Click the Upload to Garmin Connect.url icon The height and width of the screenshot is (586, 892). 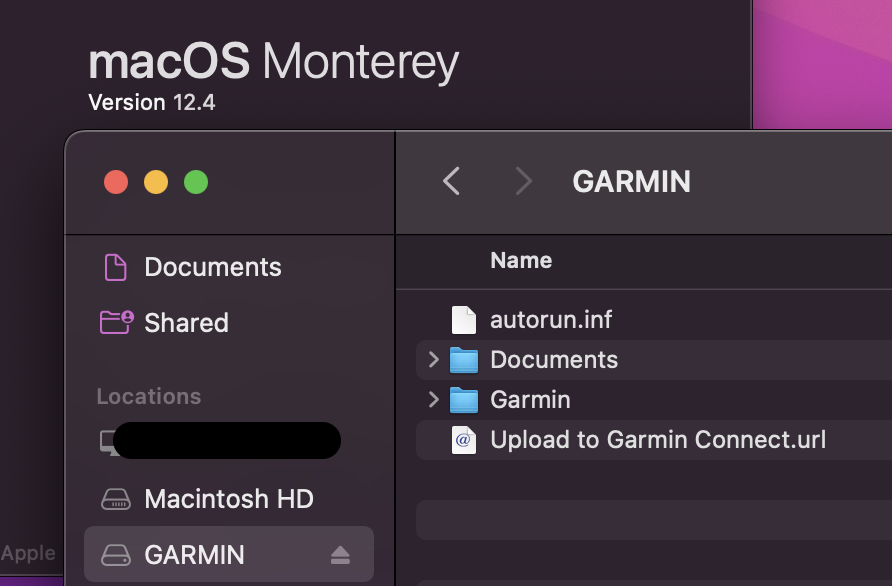coord(464,440)
